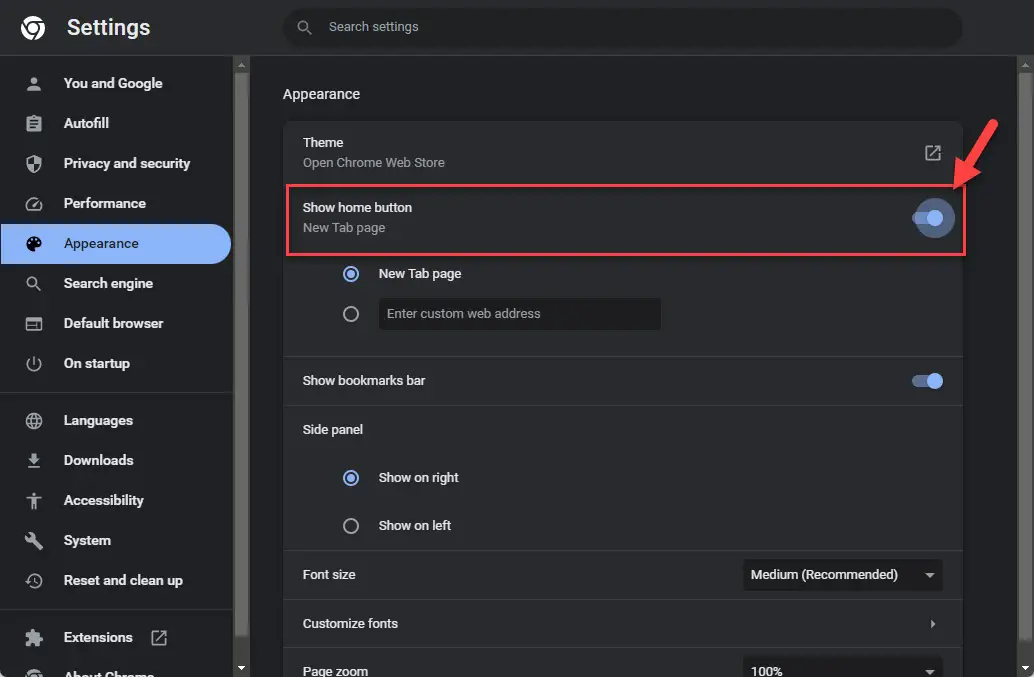Image resolution: width=1034 pixels, height=677 pixels.
Task: Open System settings wrench icon
Action: click(x=34, y=540)
